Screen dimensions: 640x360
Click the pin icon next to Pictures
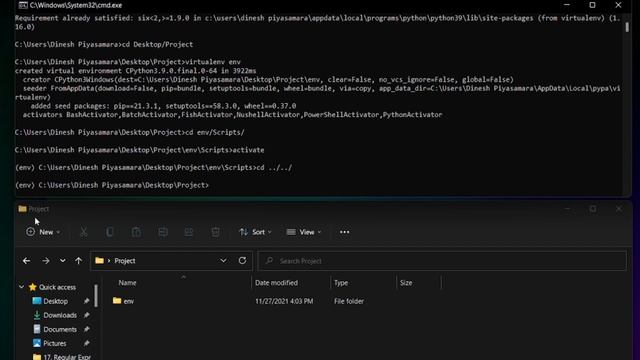[87, 343]
